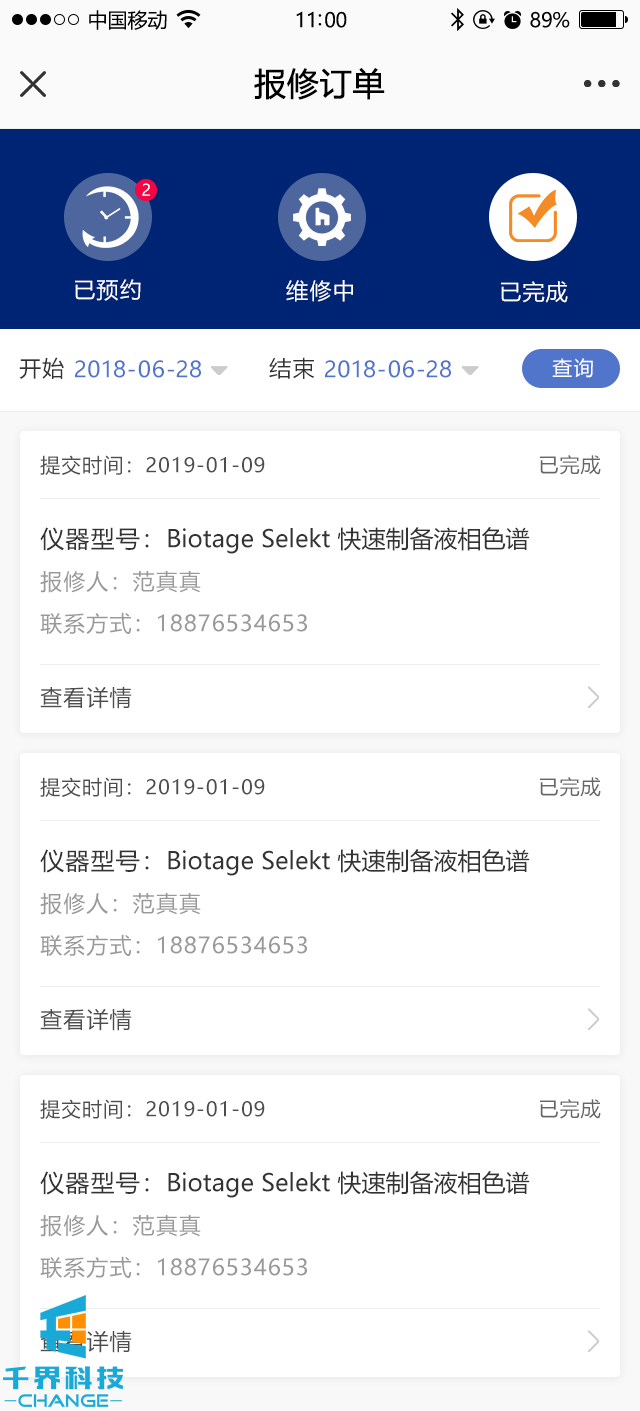
Task: Open the 维修中 gear icon
Action: (321, 217)
